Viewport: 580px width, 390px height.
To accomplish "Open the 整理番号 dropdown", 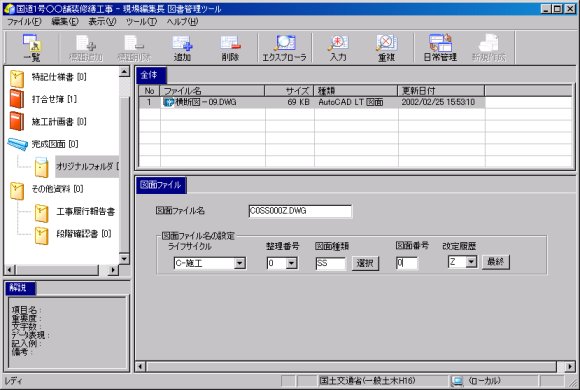I will (291, 263).
